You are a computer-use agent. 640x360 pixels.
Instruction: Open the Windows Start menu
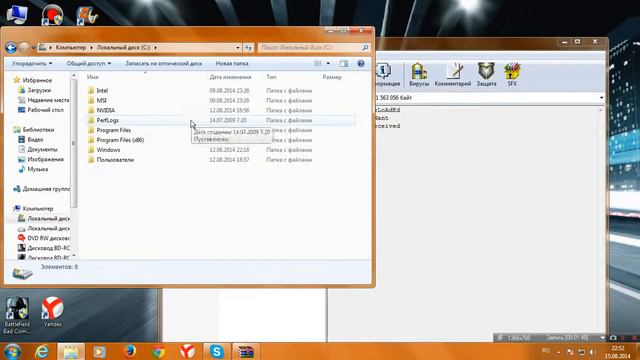click(x=12, y=351)
